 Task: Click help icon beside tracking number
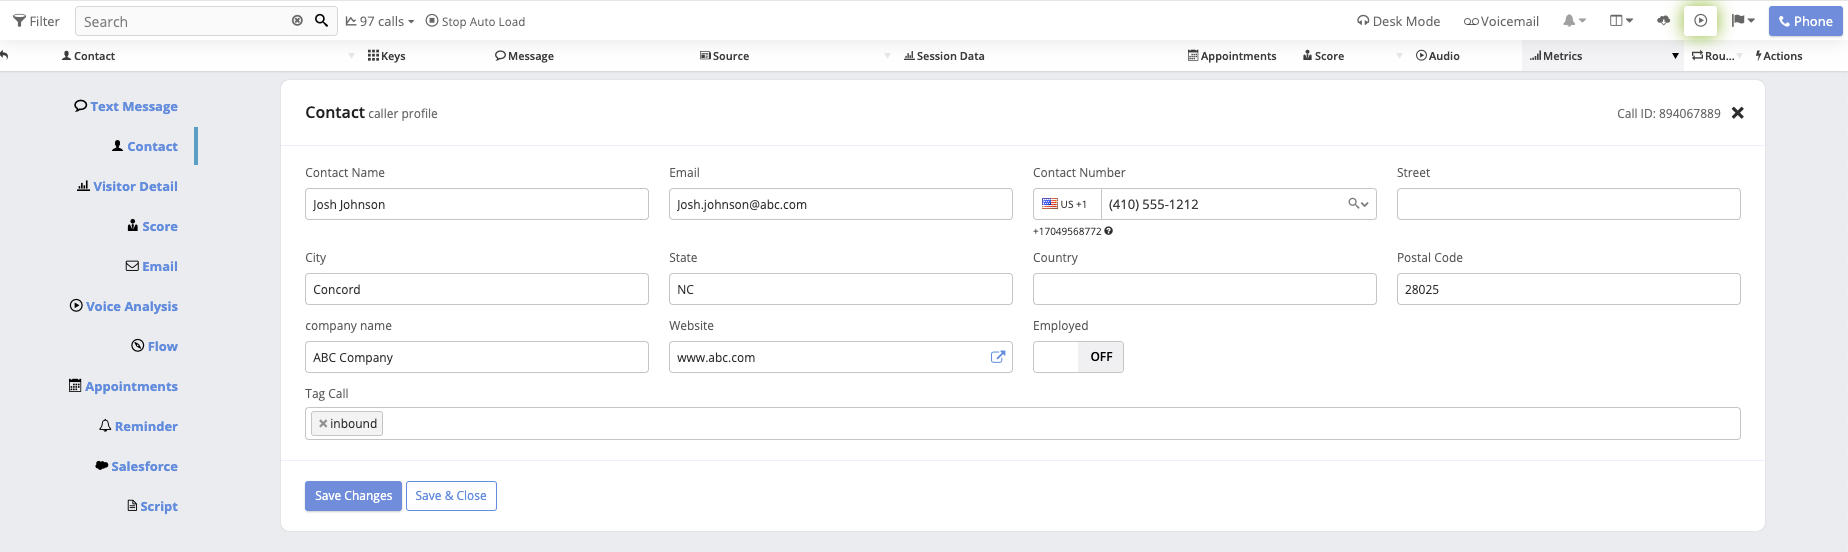pyautogui.click(x=1109, y=231)
